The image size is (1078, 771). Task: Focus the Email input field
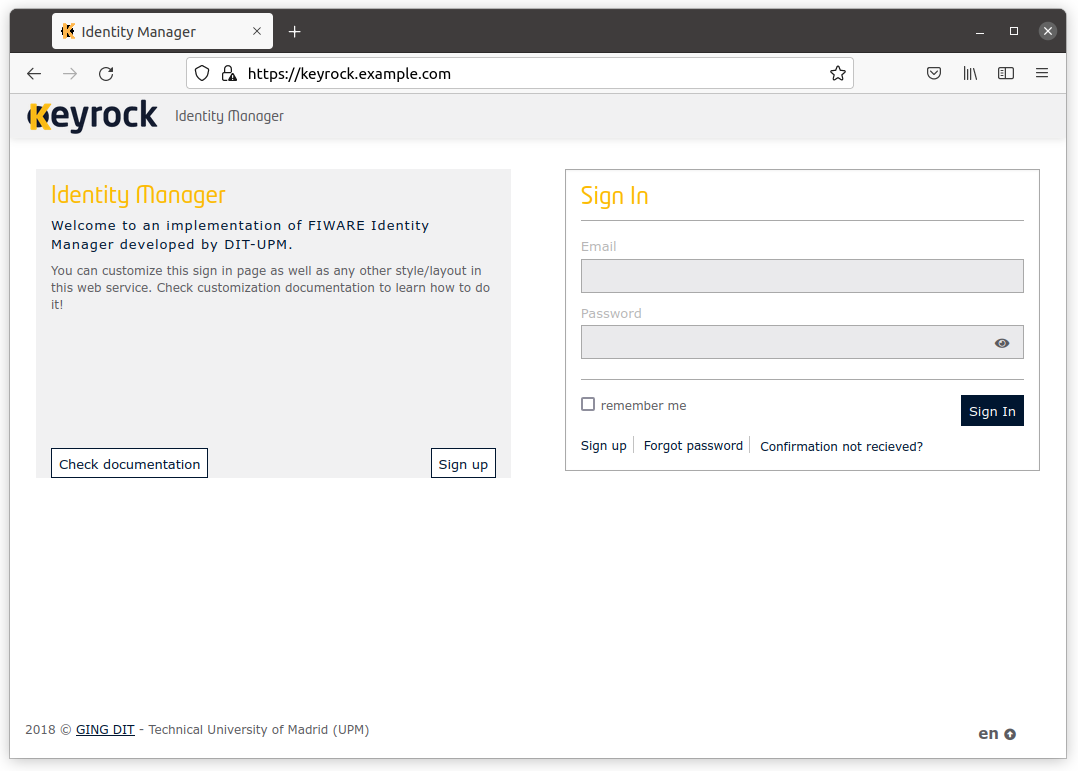pyautogui.click(x=802, y=276)
